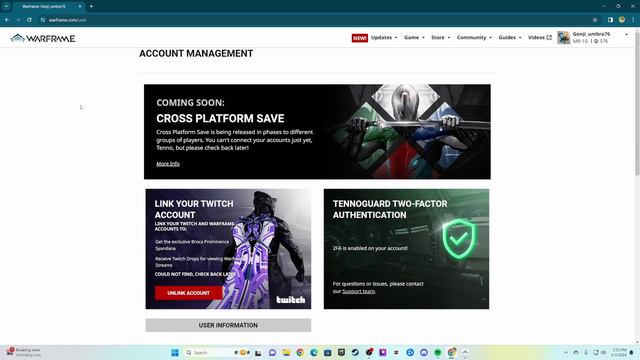Viewport: 640px width, 360px height.
Task: Open the notification bell in taskbar
Action: pos(632,352)
